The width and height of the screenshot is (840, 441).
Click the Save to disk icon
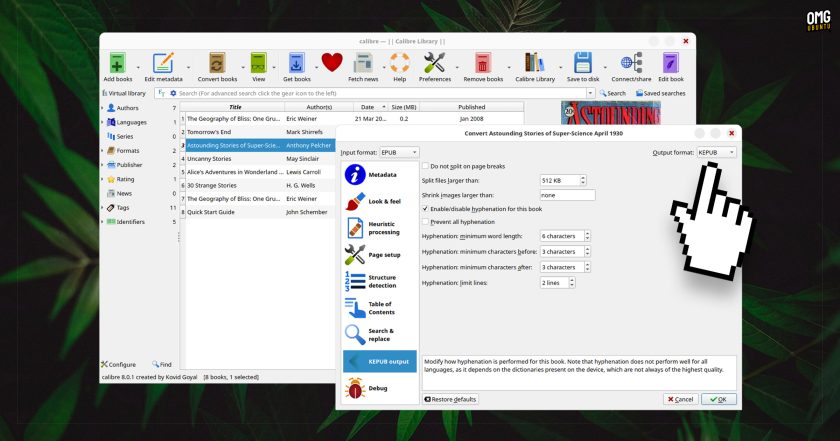[x=582, y=63]
